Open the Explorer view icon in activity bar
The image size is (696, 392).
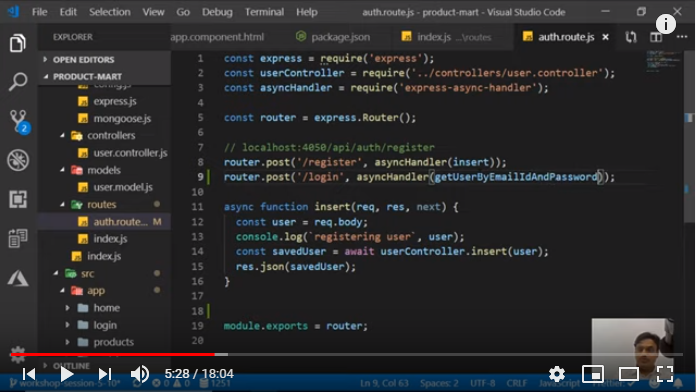coord(18,43)
